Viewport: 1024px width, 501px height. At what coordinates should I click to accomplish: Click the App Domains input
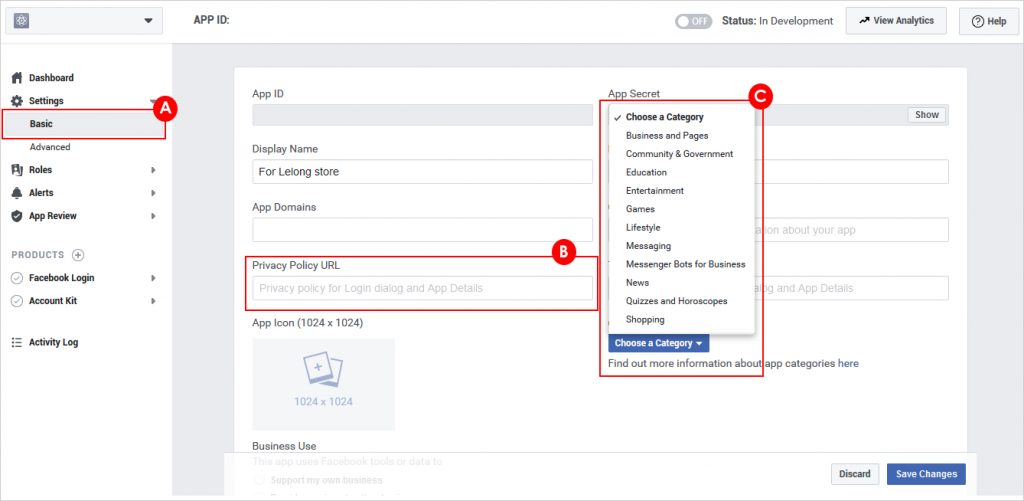click(423, 230)
